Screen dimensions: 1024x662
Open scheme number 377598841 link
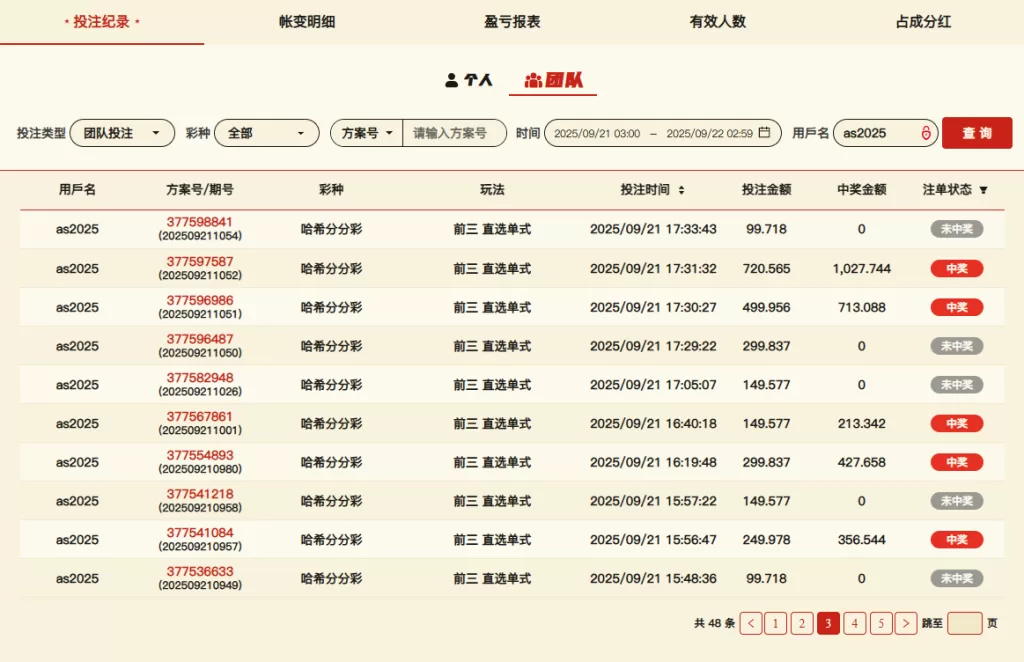pos(200,222)
